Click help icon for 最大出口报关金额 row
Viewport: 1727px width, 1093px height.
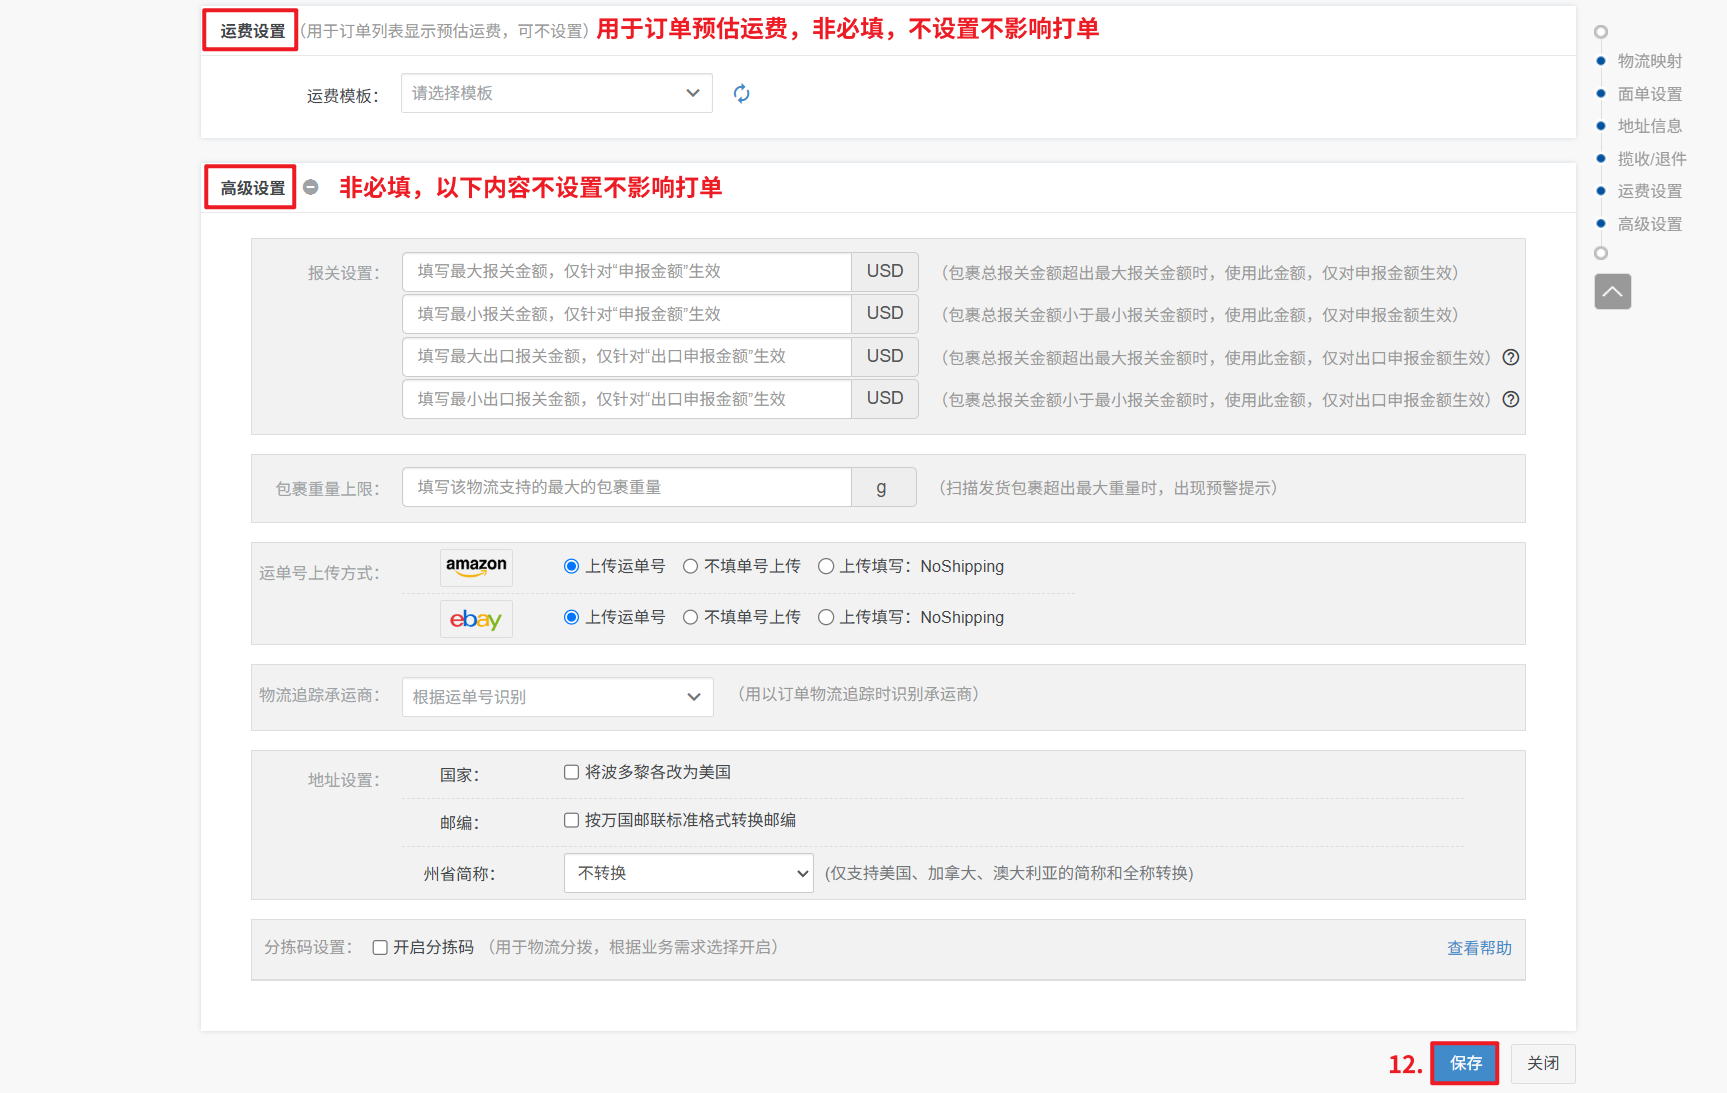(x=1511, y=357)
